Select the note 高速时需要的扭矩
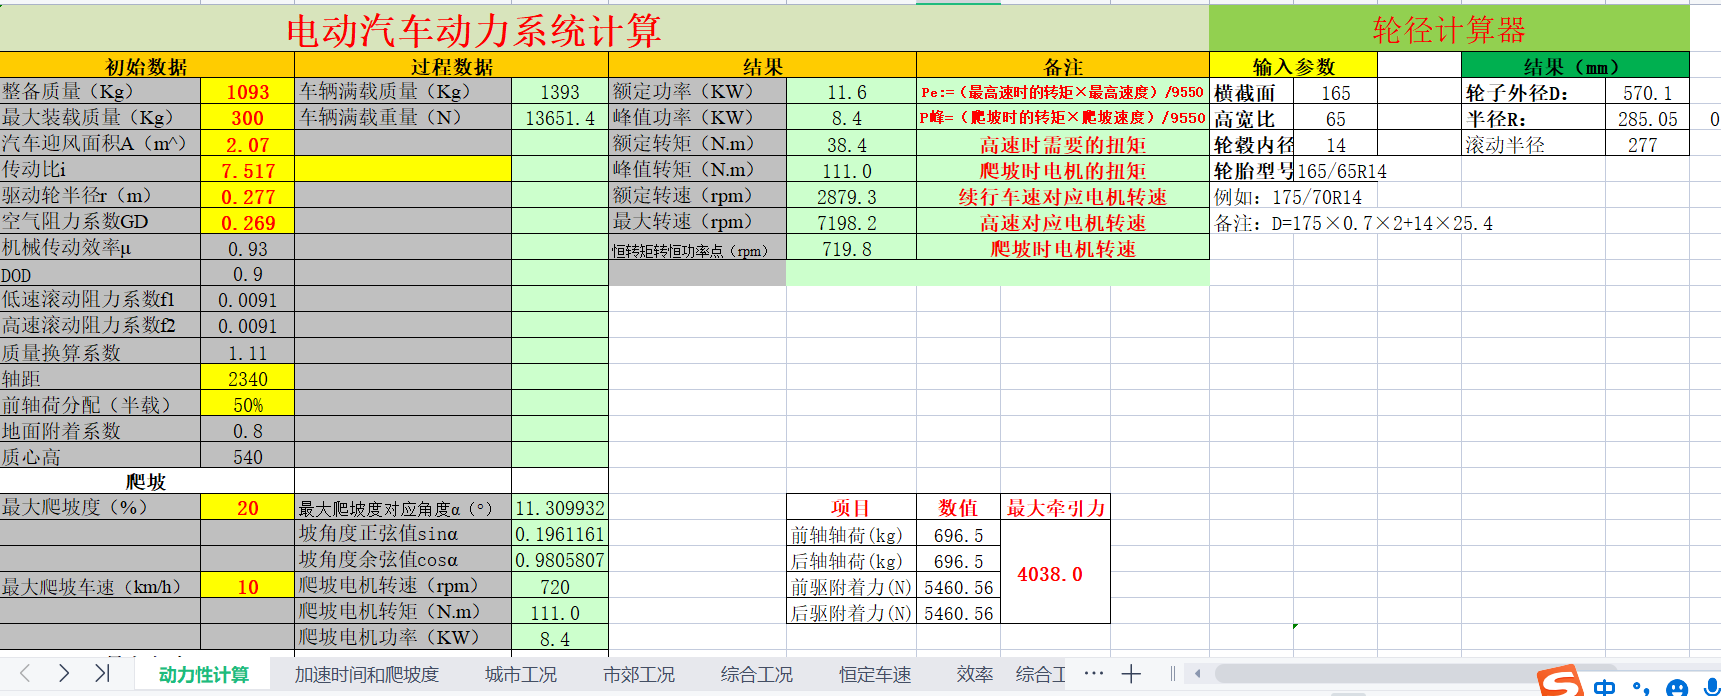Image resolution: width=1721 pixels, height=696 pixels. tap(1063, 144)
